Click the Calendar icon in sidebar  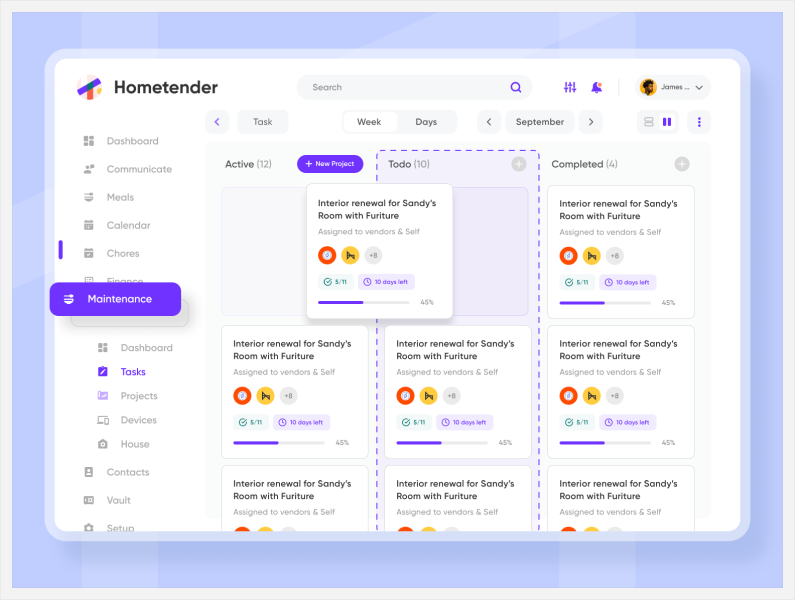(89, 225)
